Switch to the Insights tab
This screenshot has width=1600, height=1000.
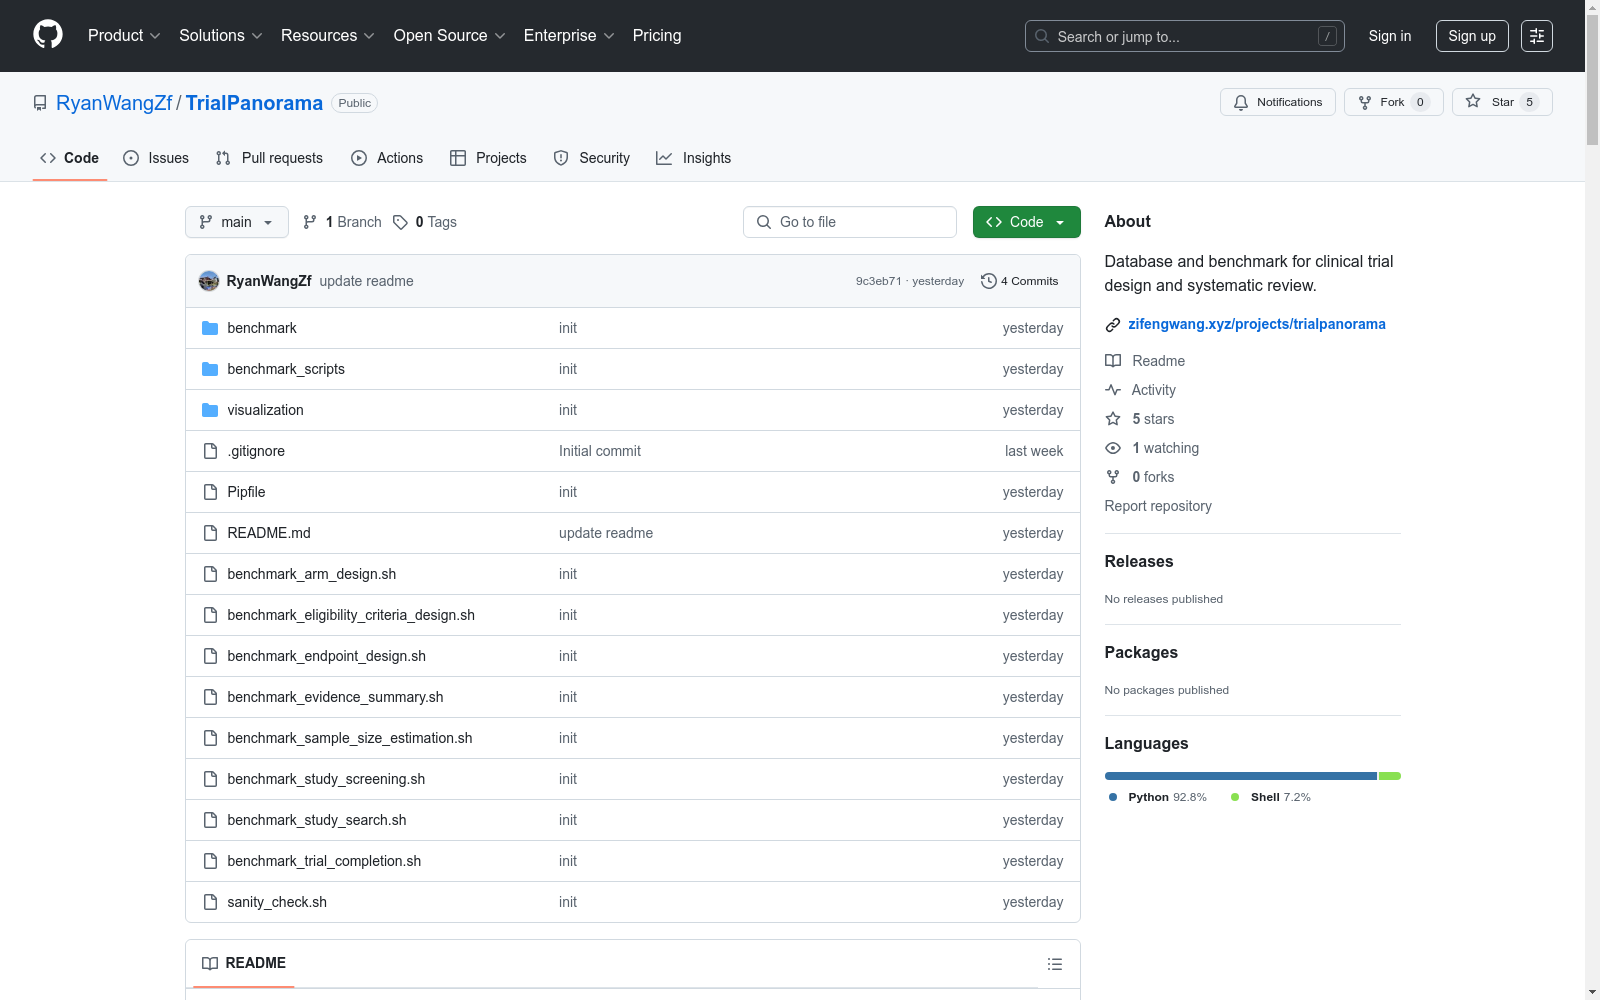[694, 158]
